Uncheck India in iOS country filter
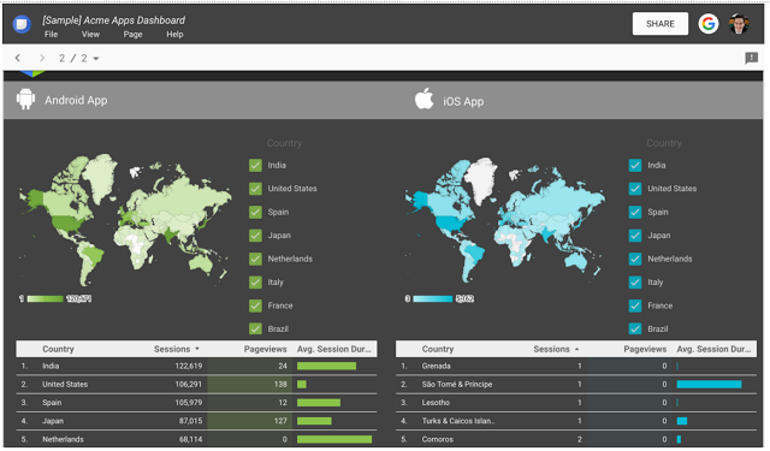This screenshot has height=451, width=770. coord(635,165)
